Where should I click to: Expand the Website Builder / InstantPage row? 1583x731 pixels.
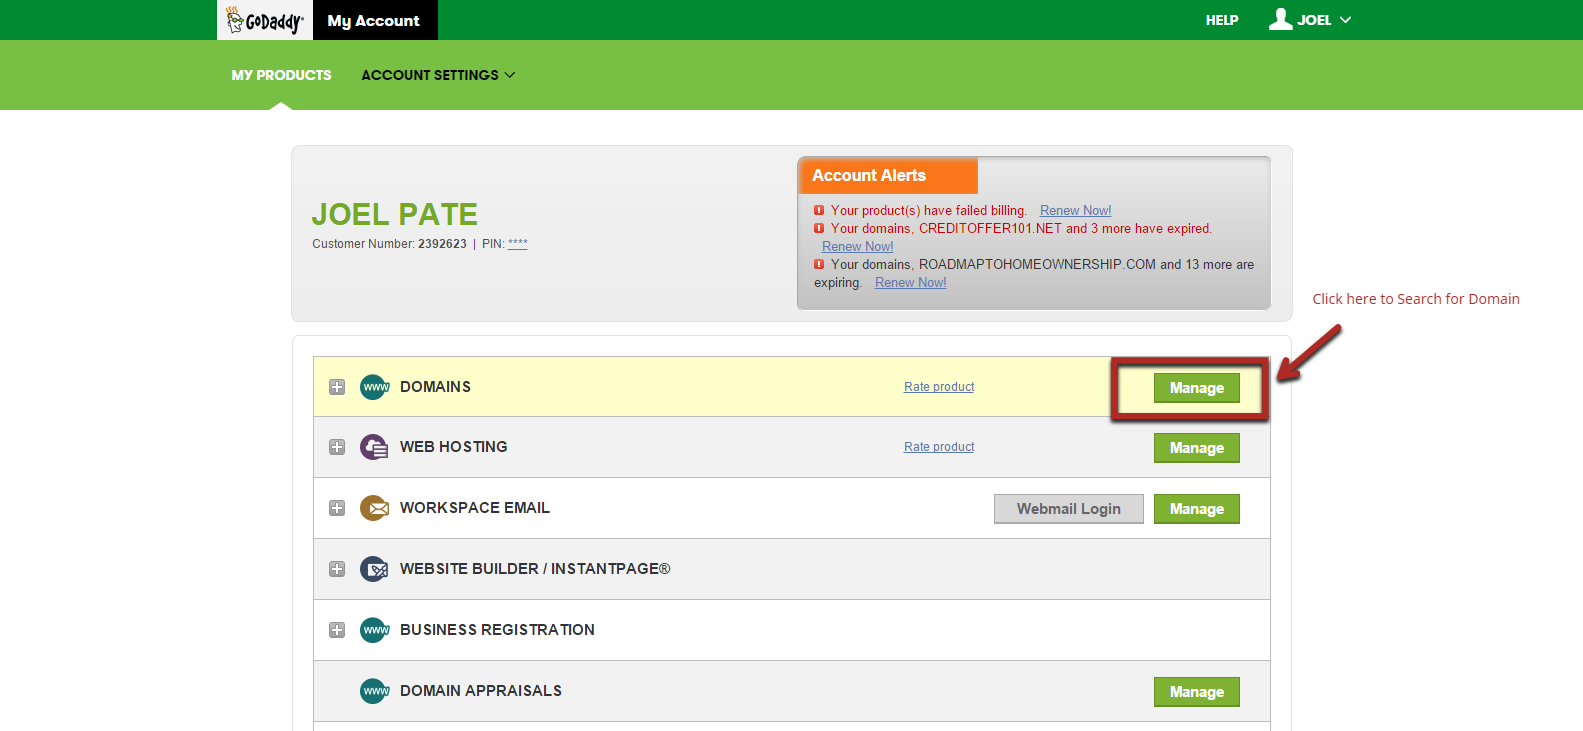(337, 569)
